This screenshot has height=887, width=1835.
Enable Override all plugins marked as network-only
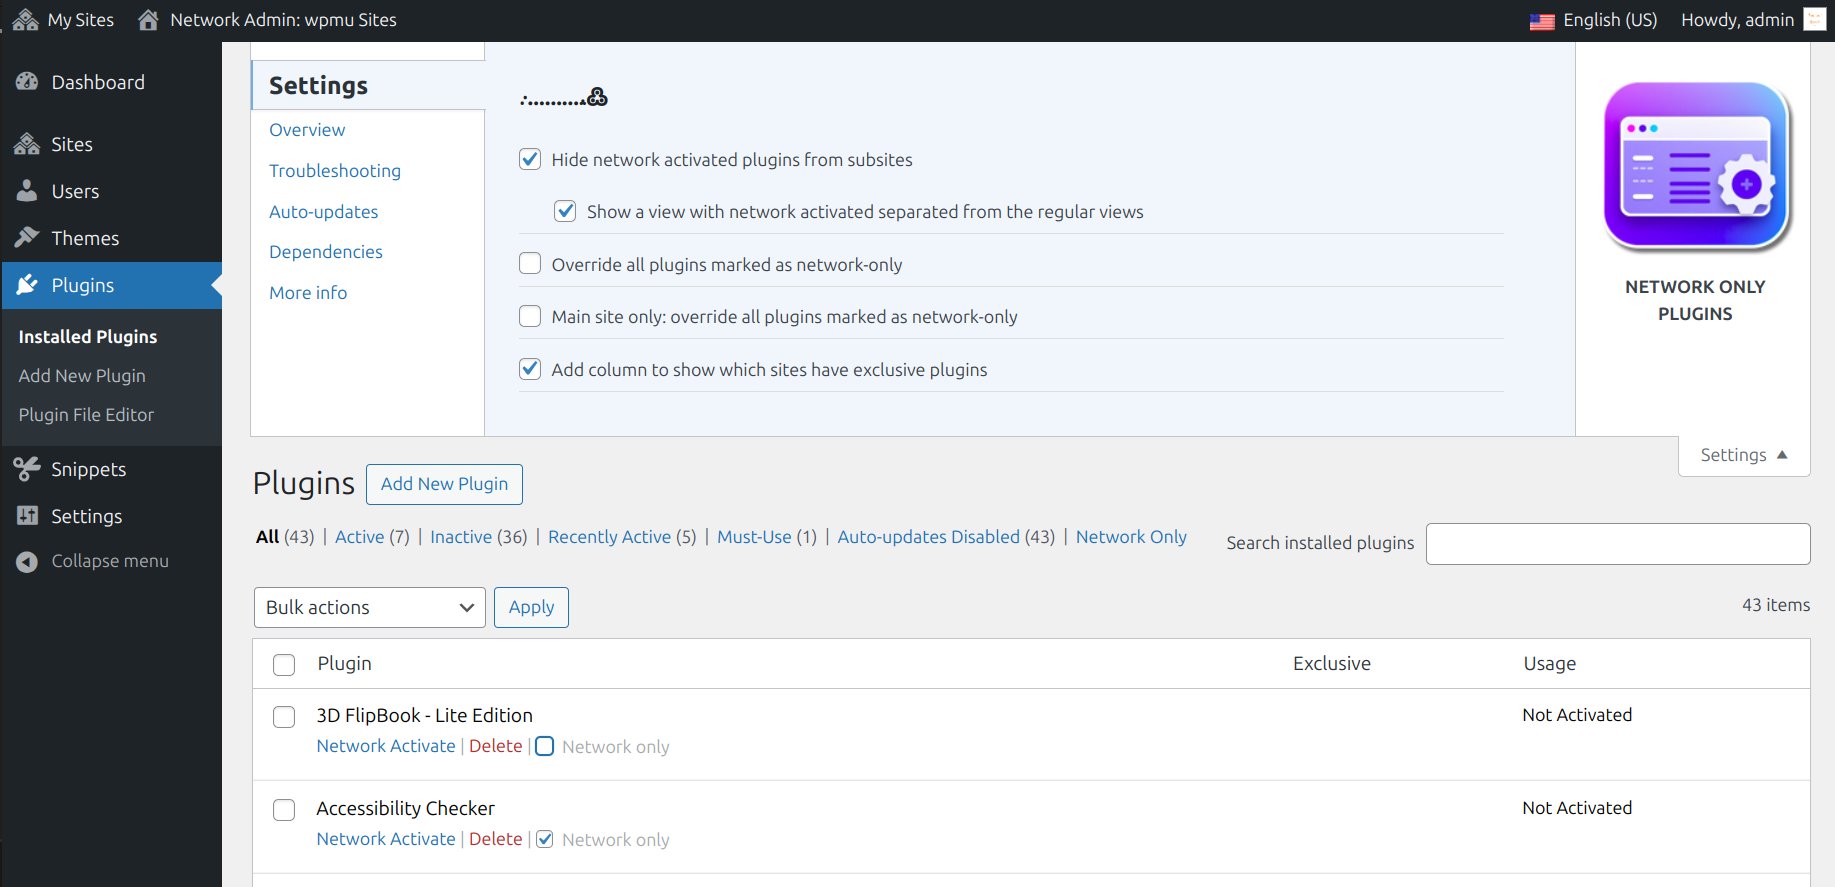[x=530, y=264]
